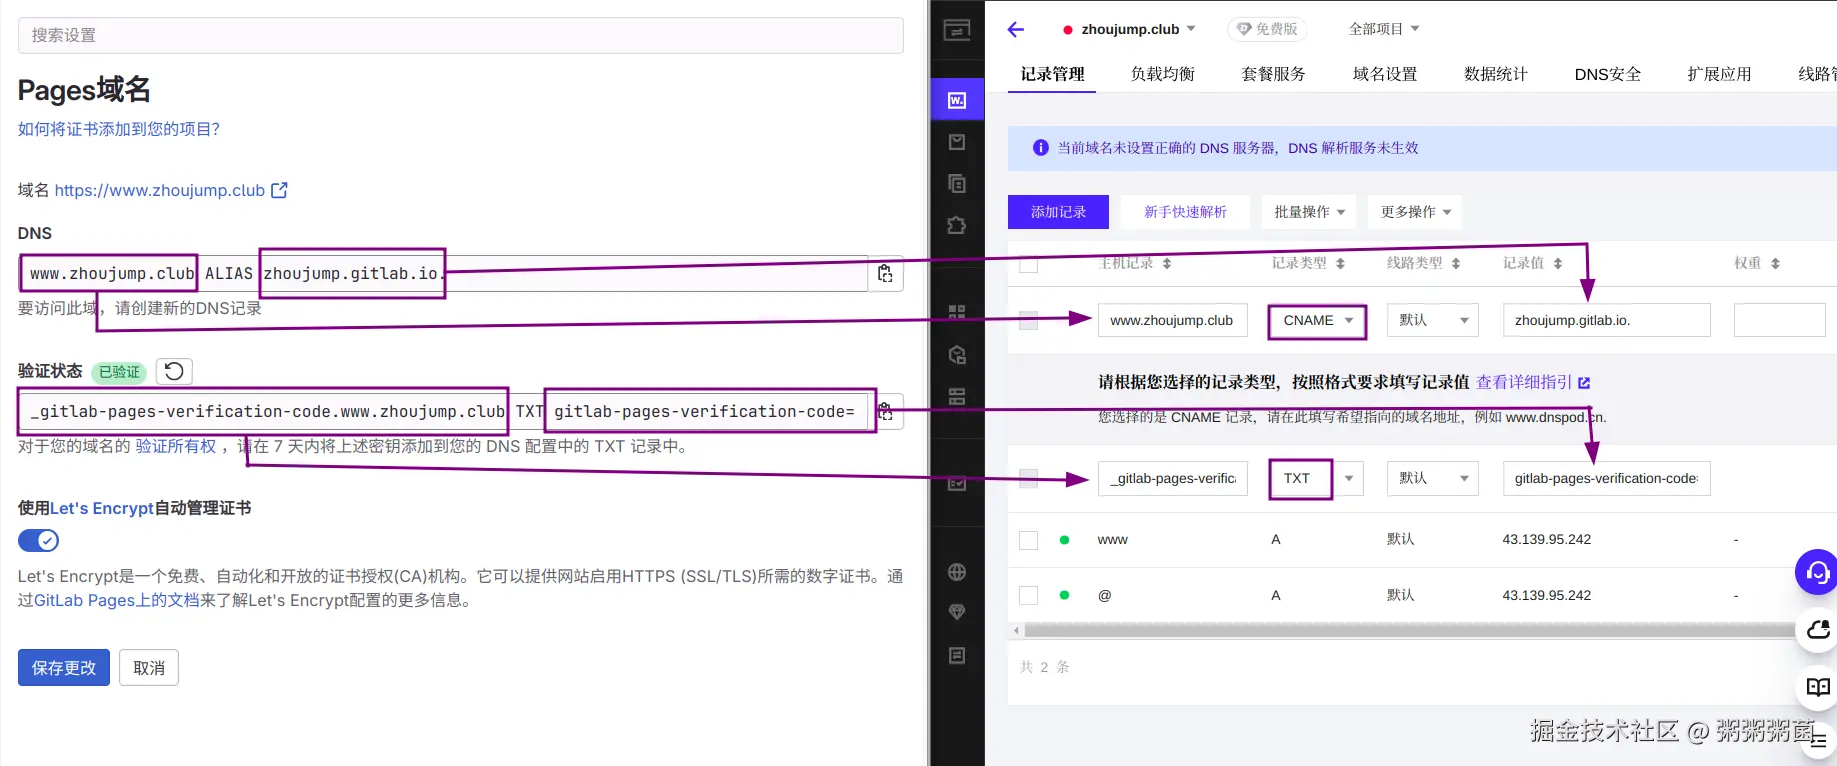1837x766 pixels.
Task: Click the globe icon in dark sidebar
Action: click(x=957, y=572)
